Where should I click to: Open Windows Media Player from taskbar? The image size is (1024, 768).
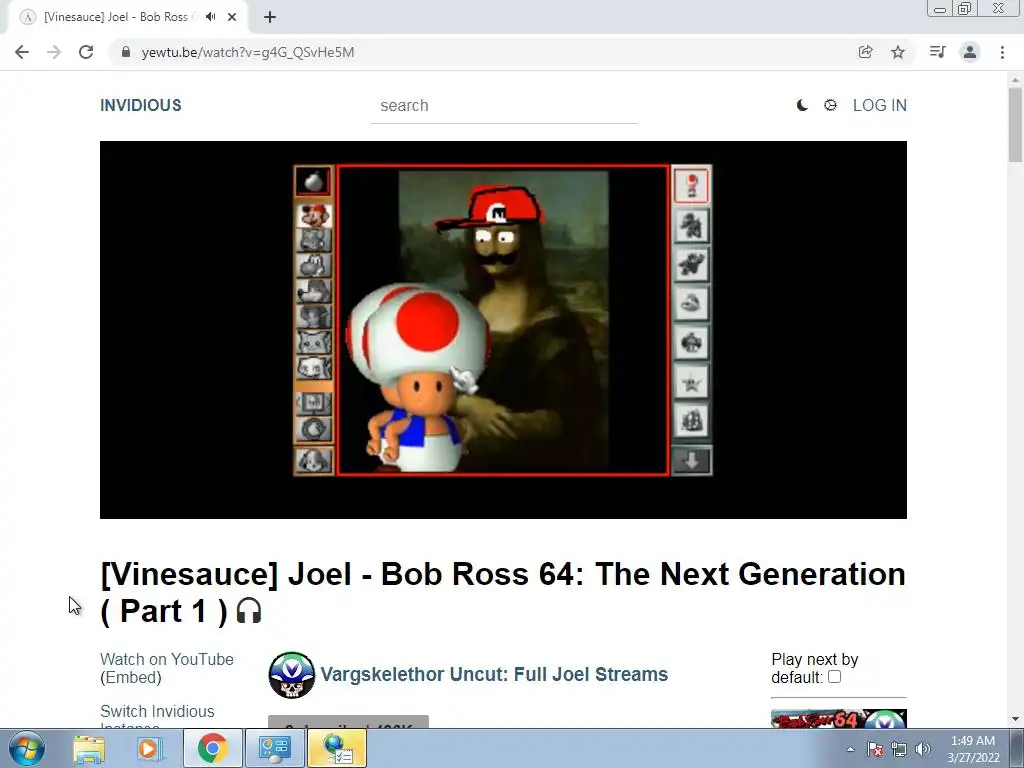tap(149, 748)
